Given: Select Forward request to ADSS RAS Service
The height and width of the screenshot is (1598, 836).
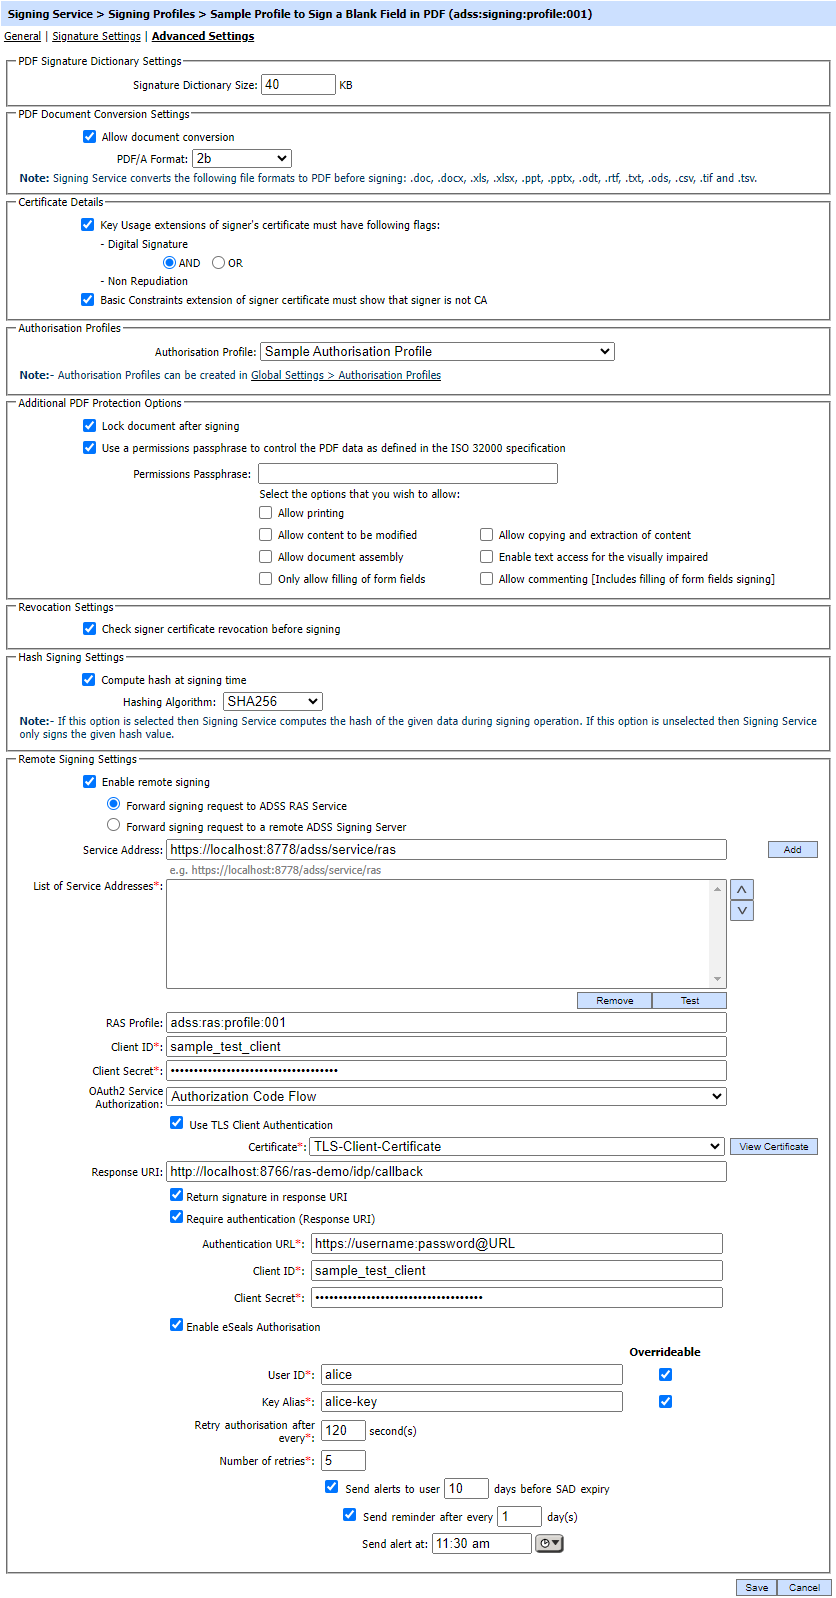Looking at the screenshot, I should coord(113,804).
